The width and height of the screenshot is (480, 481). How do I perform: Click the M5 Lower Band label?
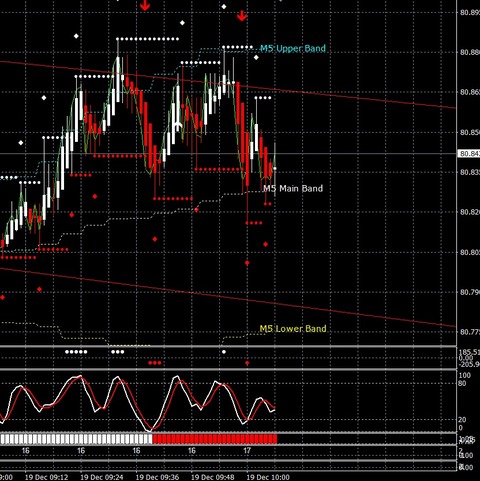click(293, 329)
